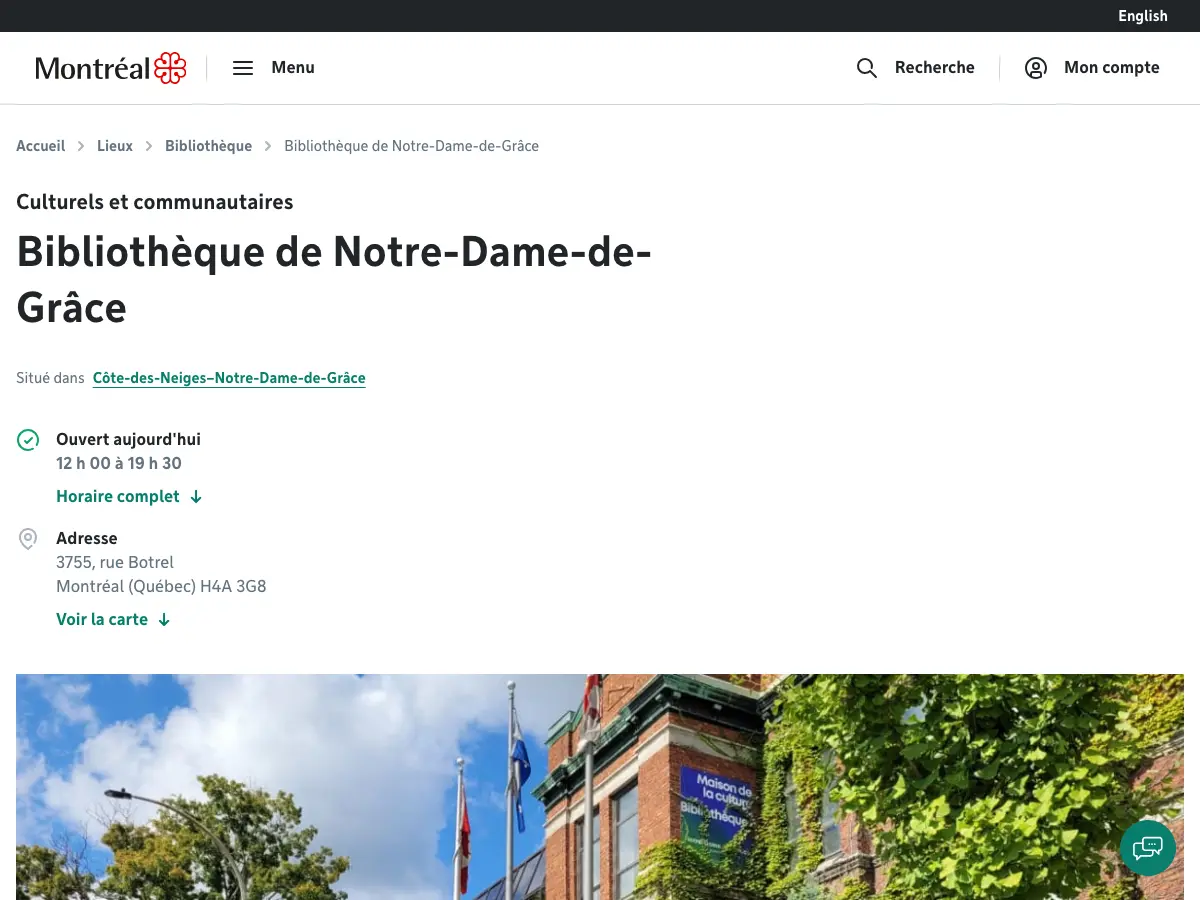The height and width of the screenshot is (900, 1200).
Task: Click breadcrumb text Bibliothèque de Notre-Dame-de-Grâce
Action: 412,146
